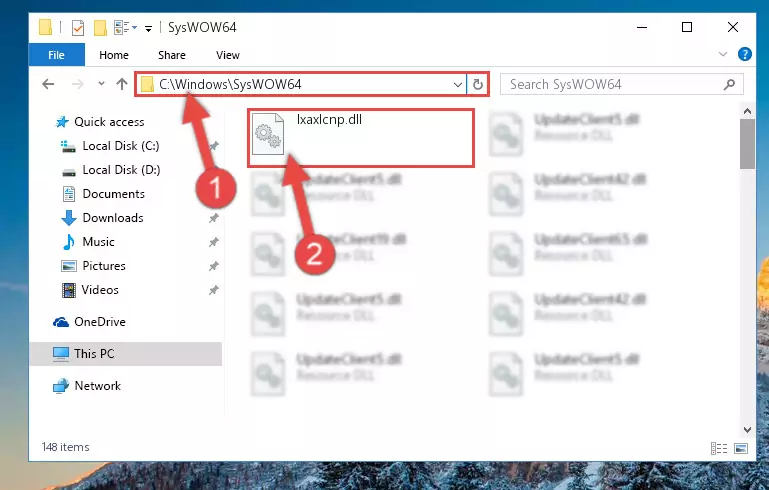The height and width of the screenshot is (490, 769).
Task: Open the View ribbon tab
Action: [x=228, y=55]
